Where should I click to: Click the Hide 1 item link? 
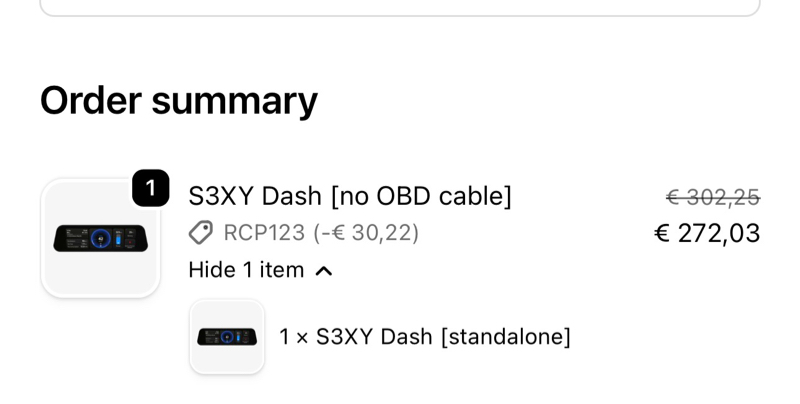coord(246,270)
